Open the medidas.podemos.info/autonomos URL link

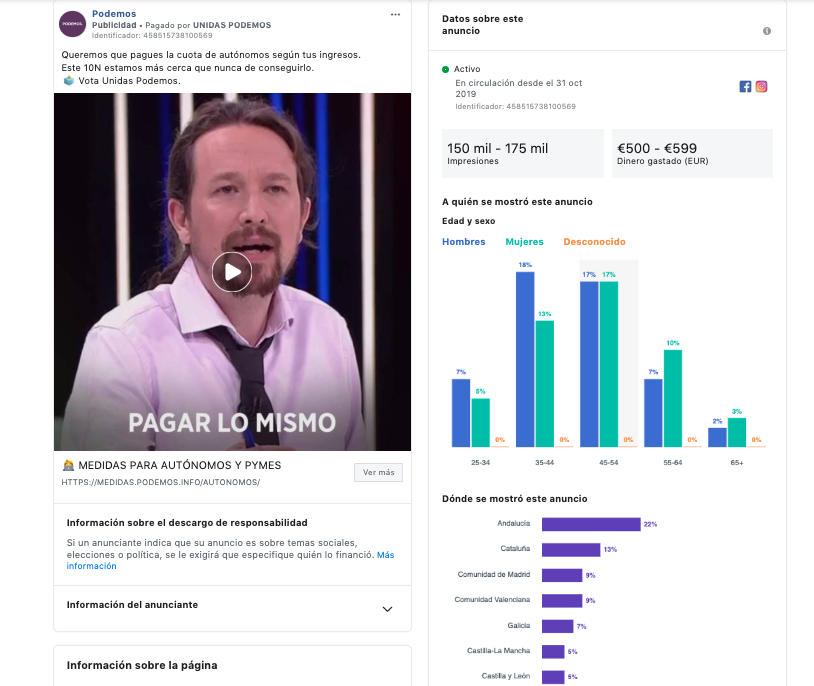click(161, 482)
